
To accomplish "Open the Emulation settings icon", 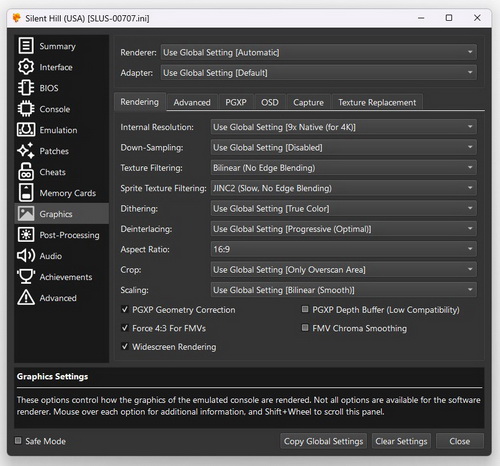I will coord(26,130).
